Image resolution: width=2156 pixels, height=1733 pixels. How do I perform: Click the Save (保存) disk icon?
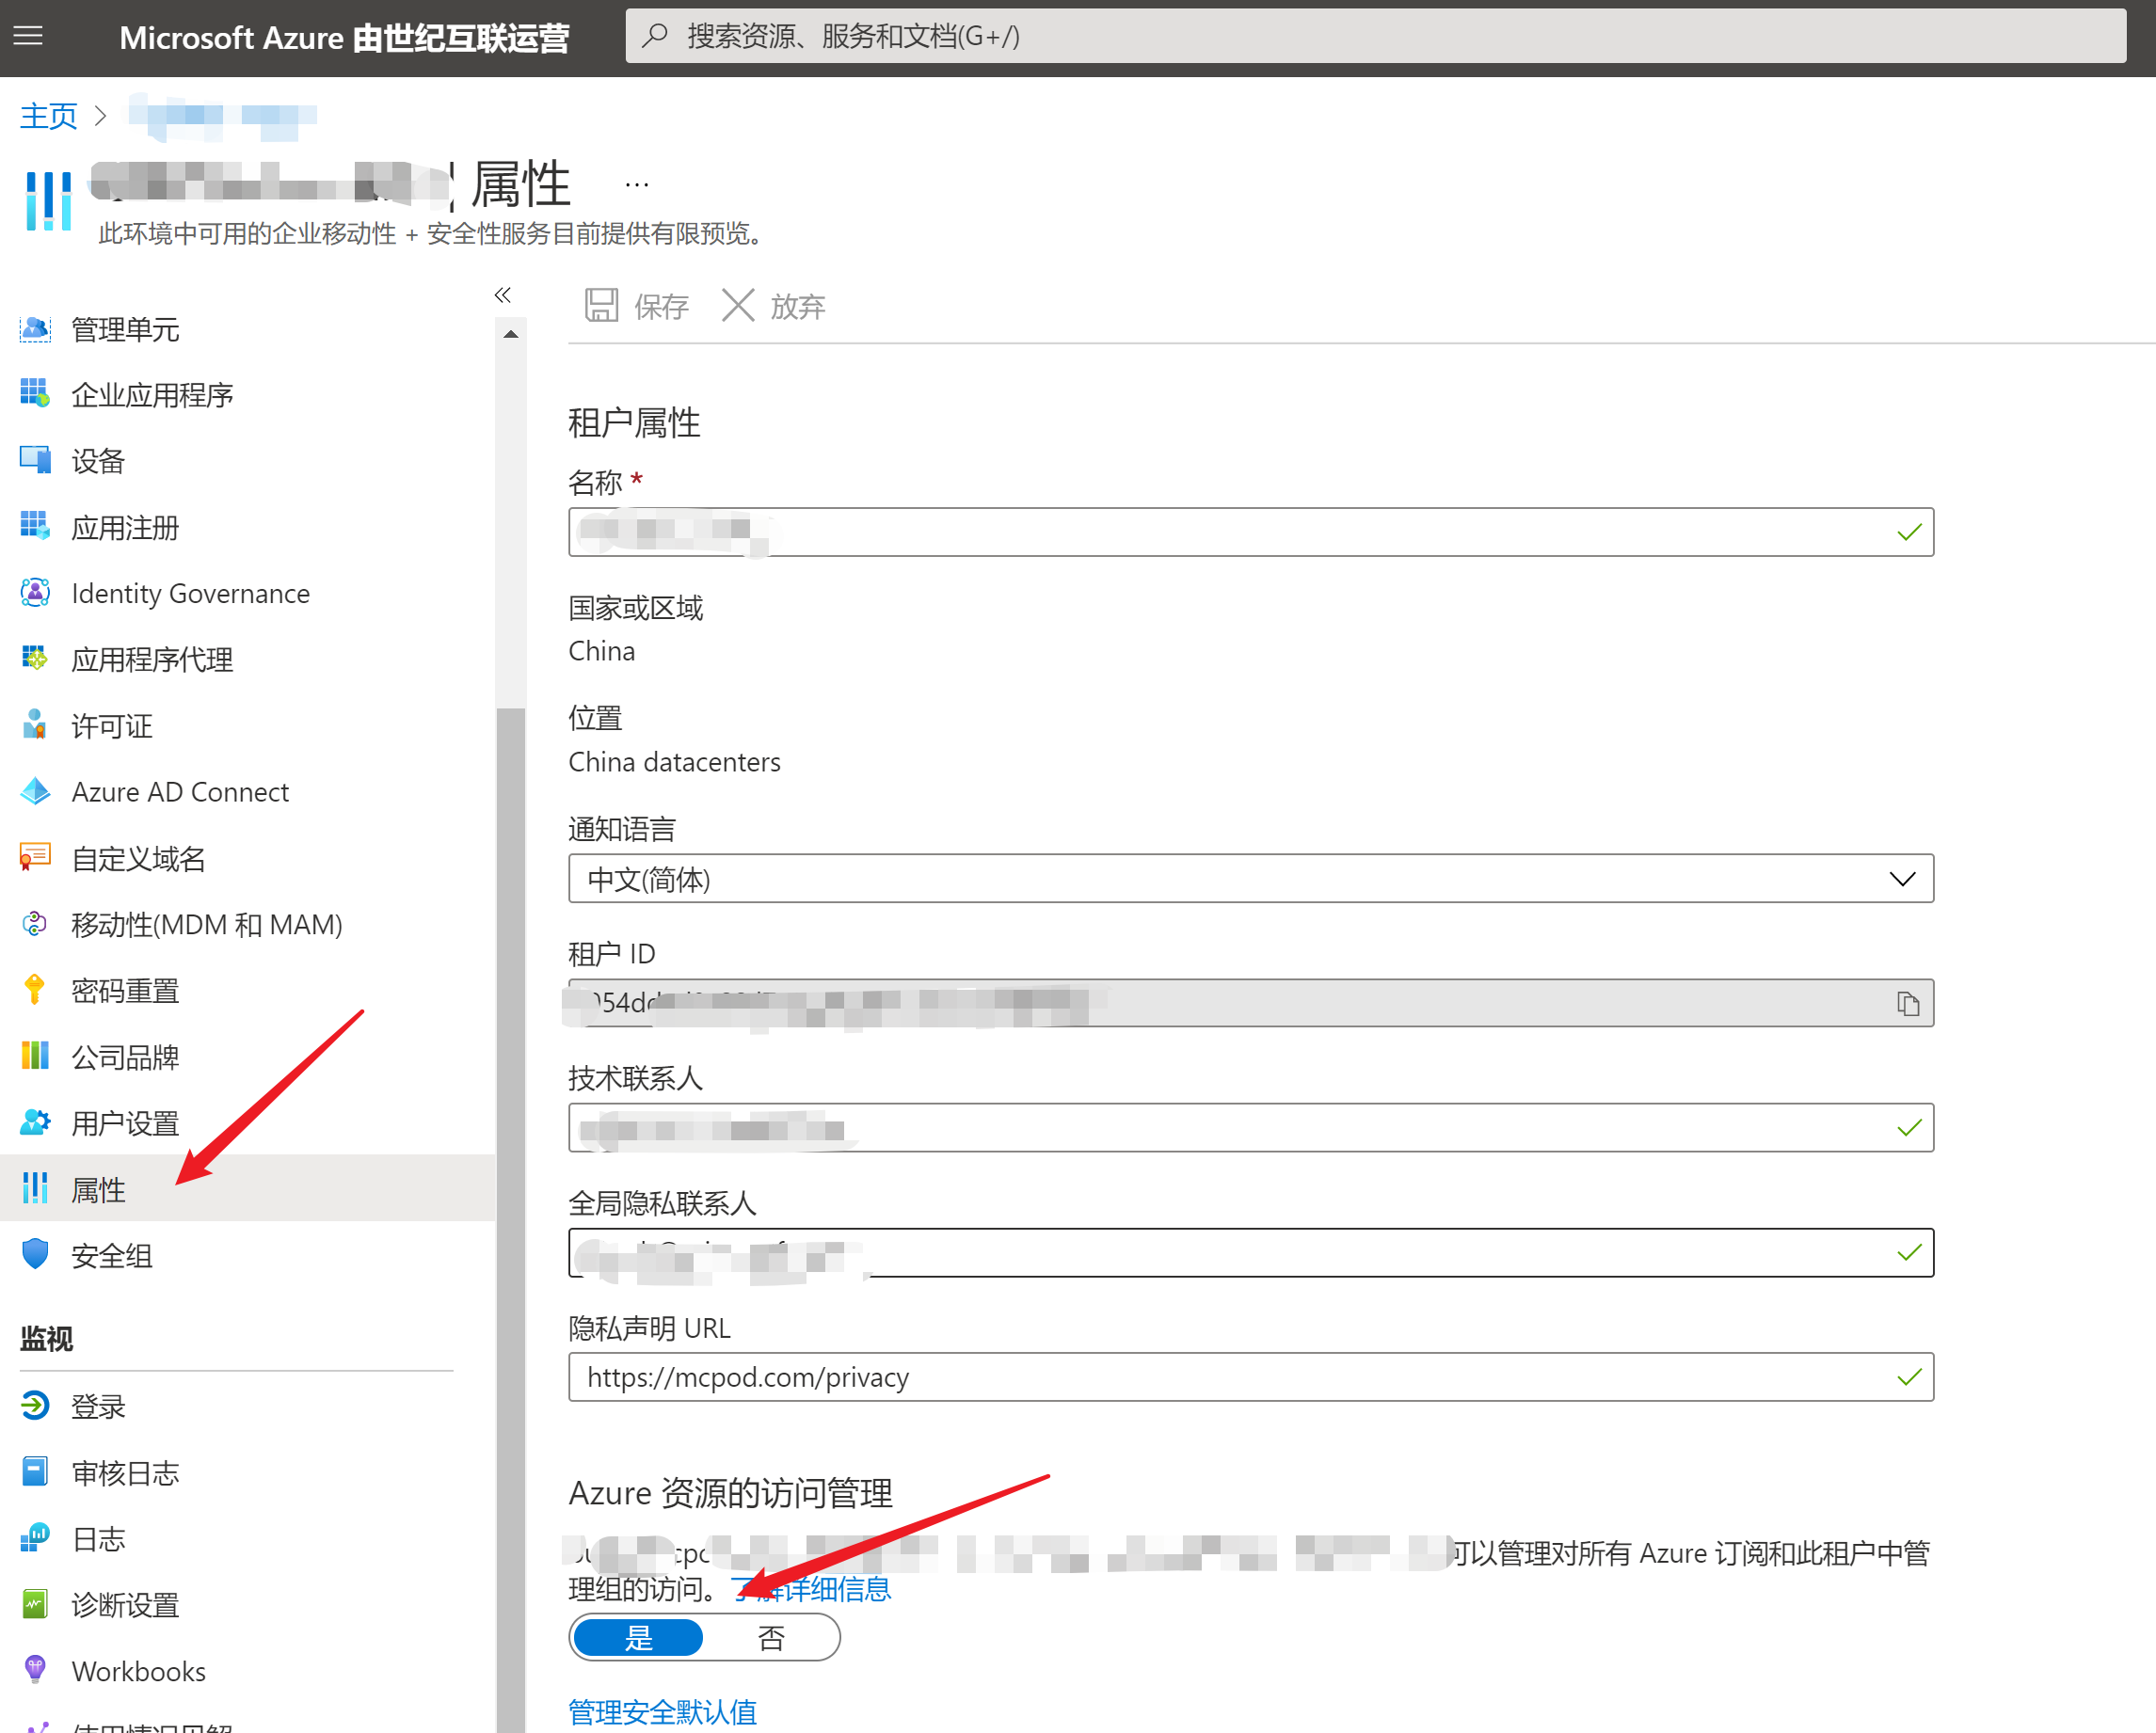coord(601,305)
